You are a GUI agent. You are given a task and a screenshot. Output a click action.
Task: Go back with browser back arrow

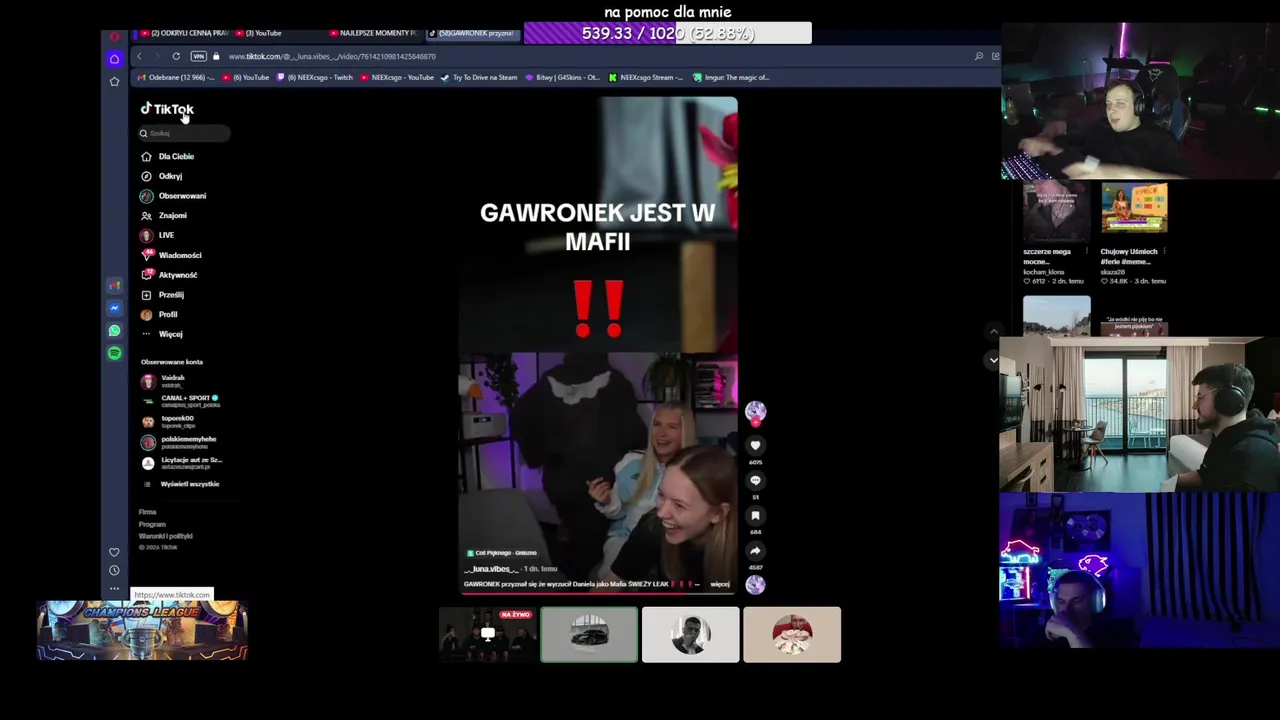pyautogui.click(x=139, y=56)
